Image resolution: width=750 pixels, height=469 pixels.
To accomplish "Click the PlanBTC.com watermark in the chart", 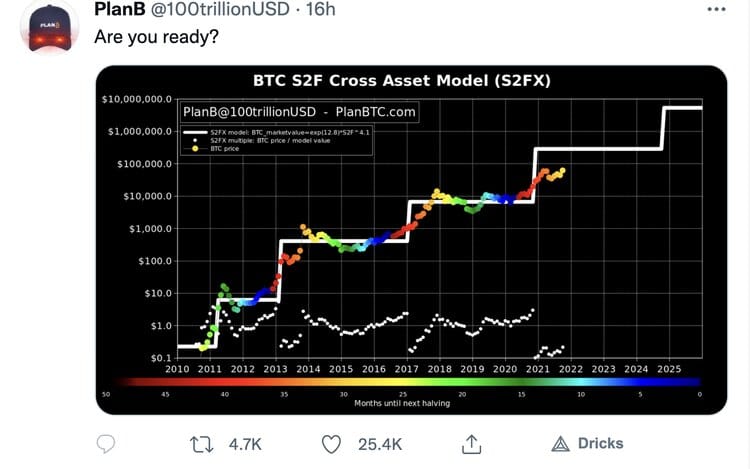I will coord(375,112).
